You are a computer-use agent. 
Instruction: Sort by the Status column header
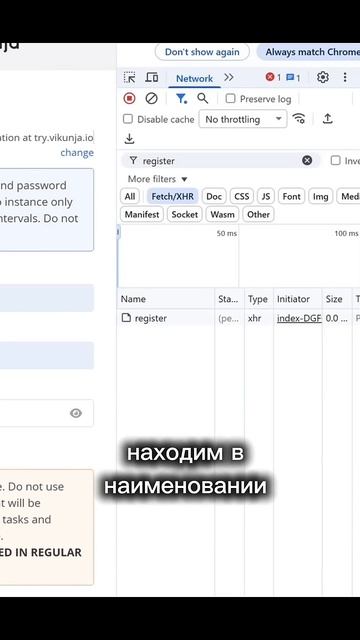point(229,299)
